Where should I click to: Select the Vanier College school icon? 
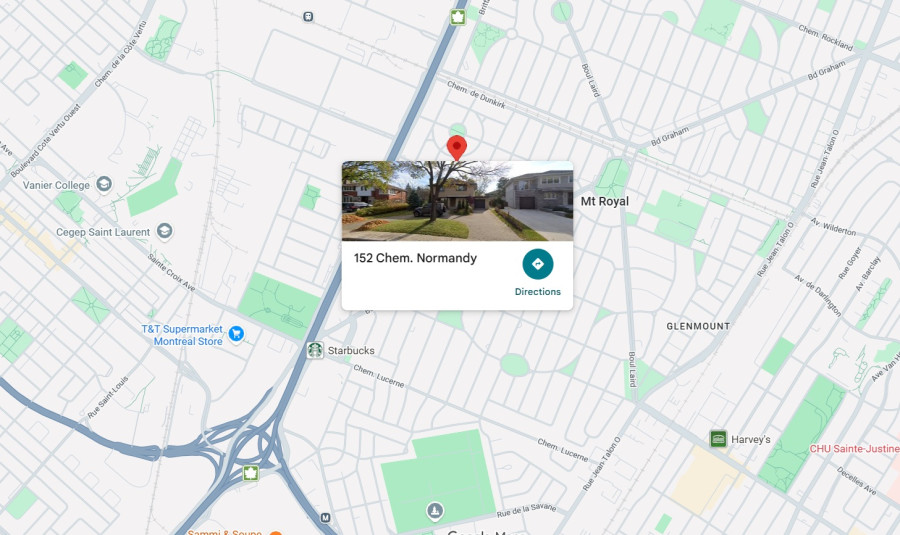104,184
